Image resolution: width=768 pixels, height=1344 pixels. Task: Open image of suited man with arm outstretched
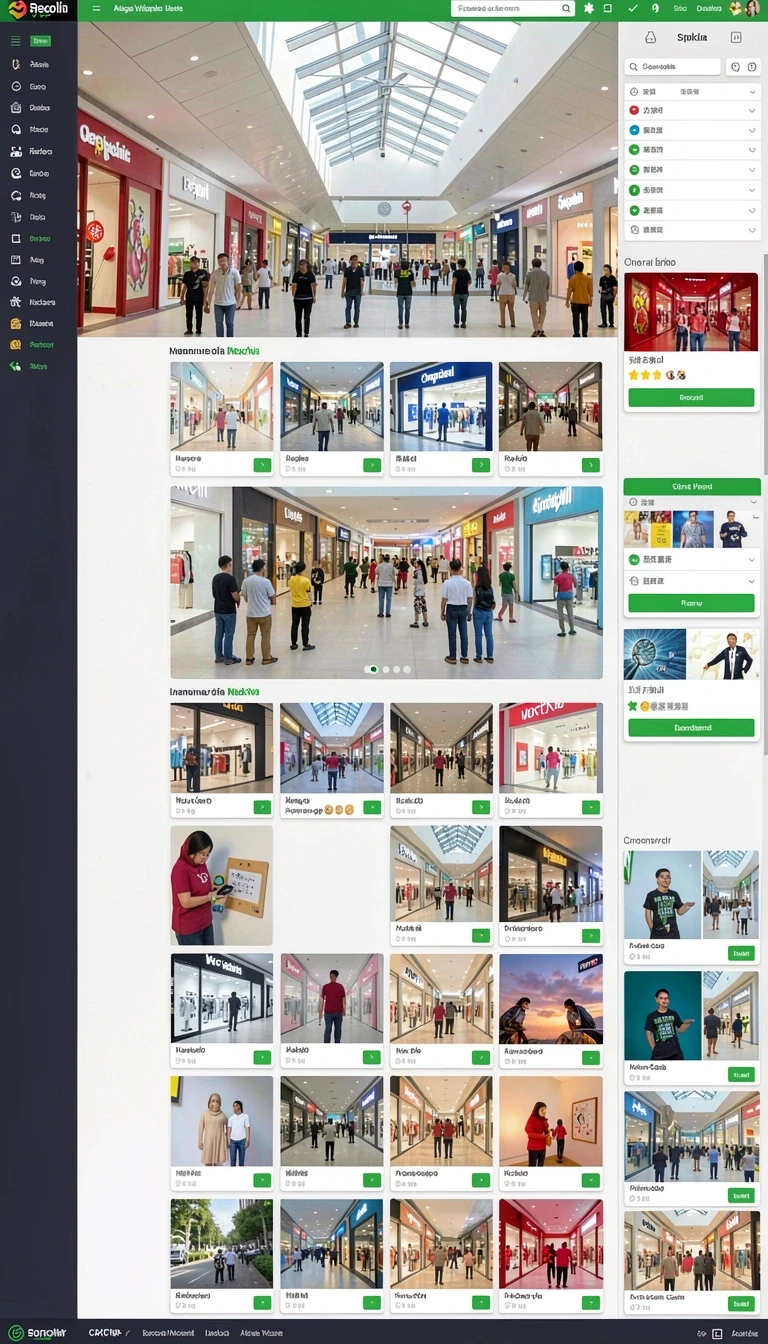click(x=723, y=654)
